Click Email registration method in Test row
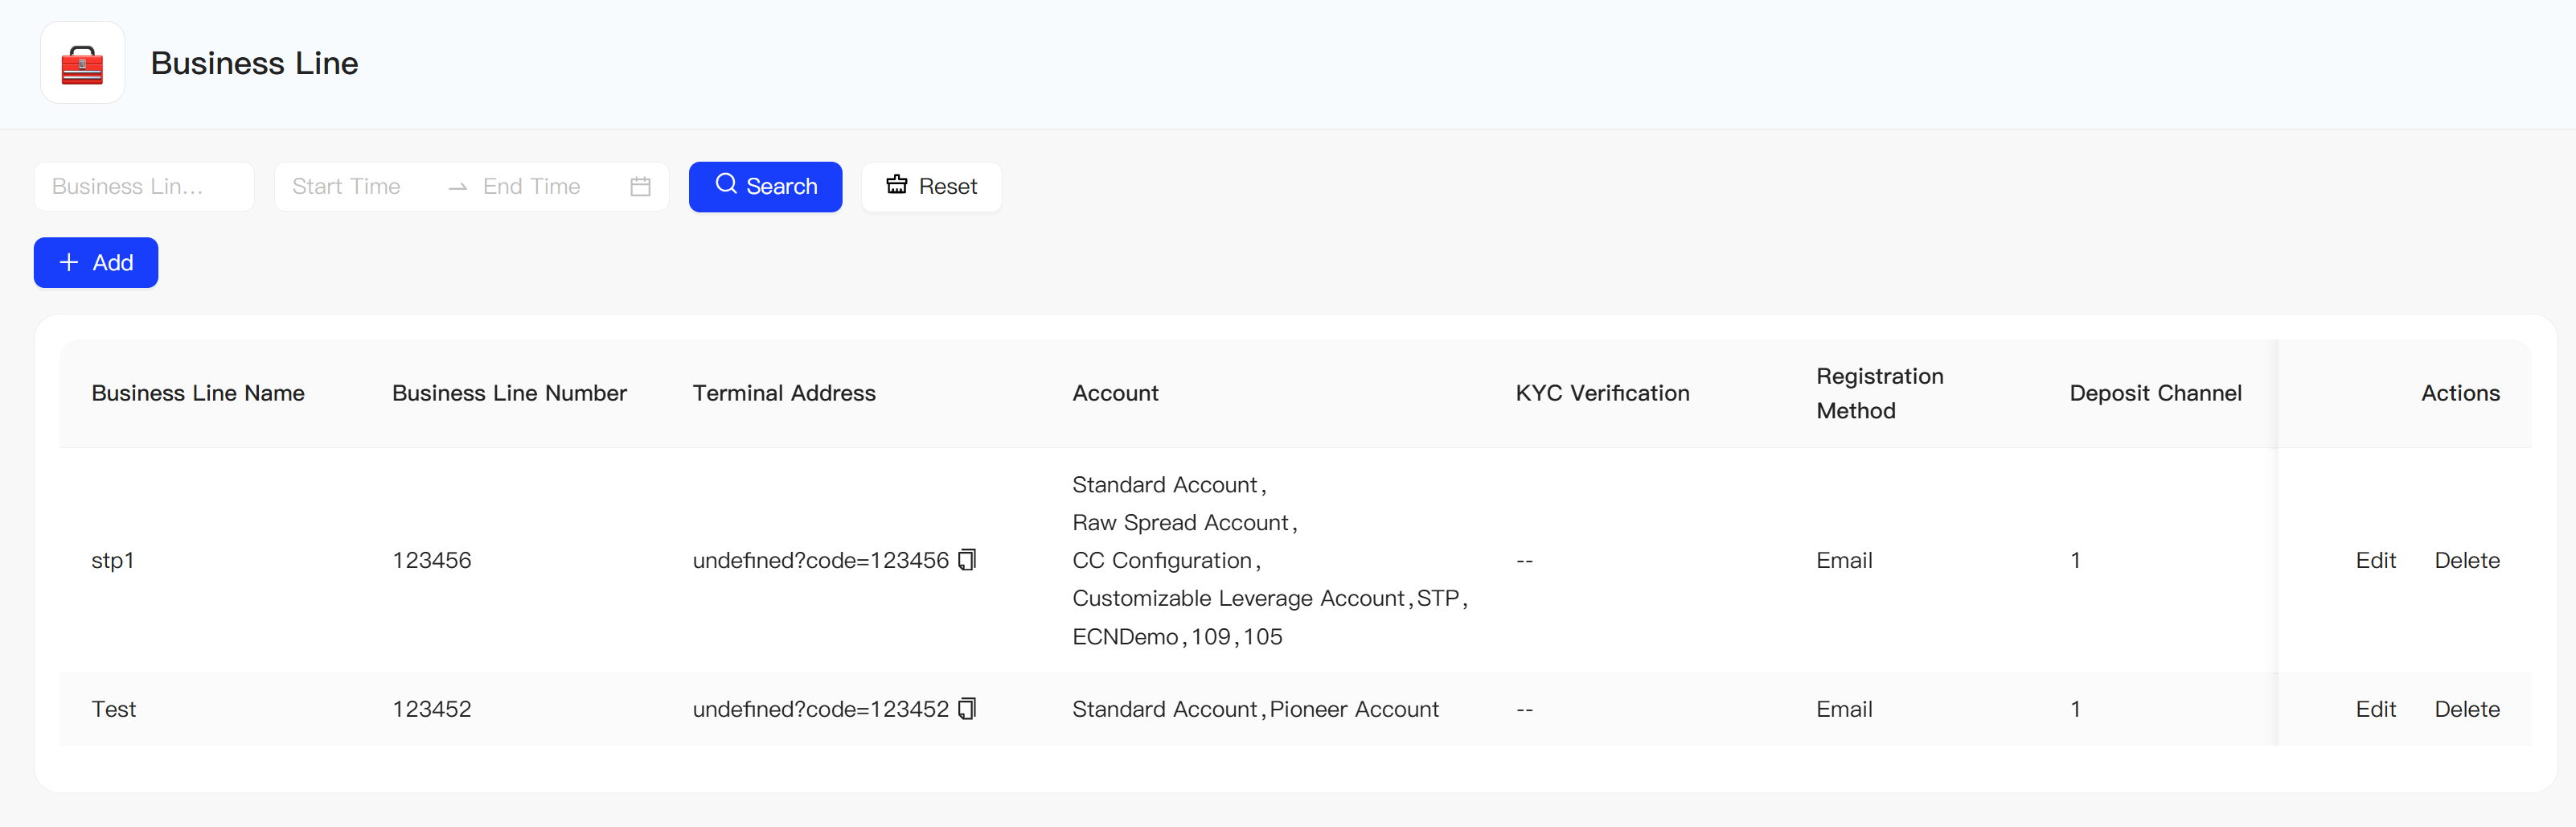The image size is (2576, 827). point(1844,710)
